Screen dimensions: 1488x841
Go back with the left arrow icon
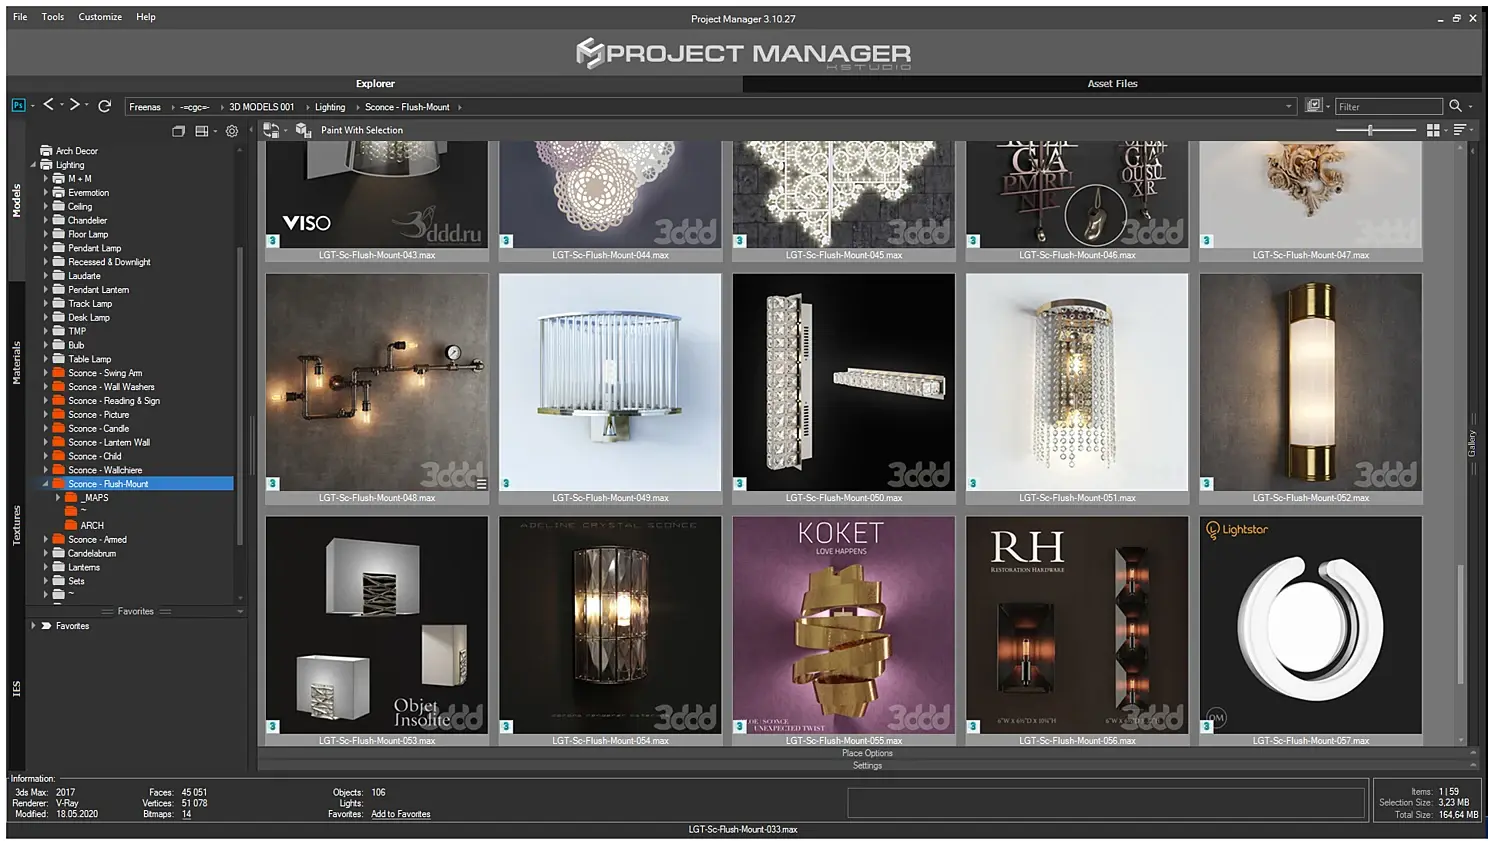[x=48, y=105]
